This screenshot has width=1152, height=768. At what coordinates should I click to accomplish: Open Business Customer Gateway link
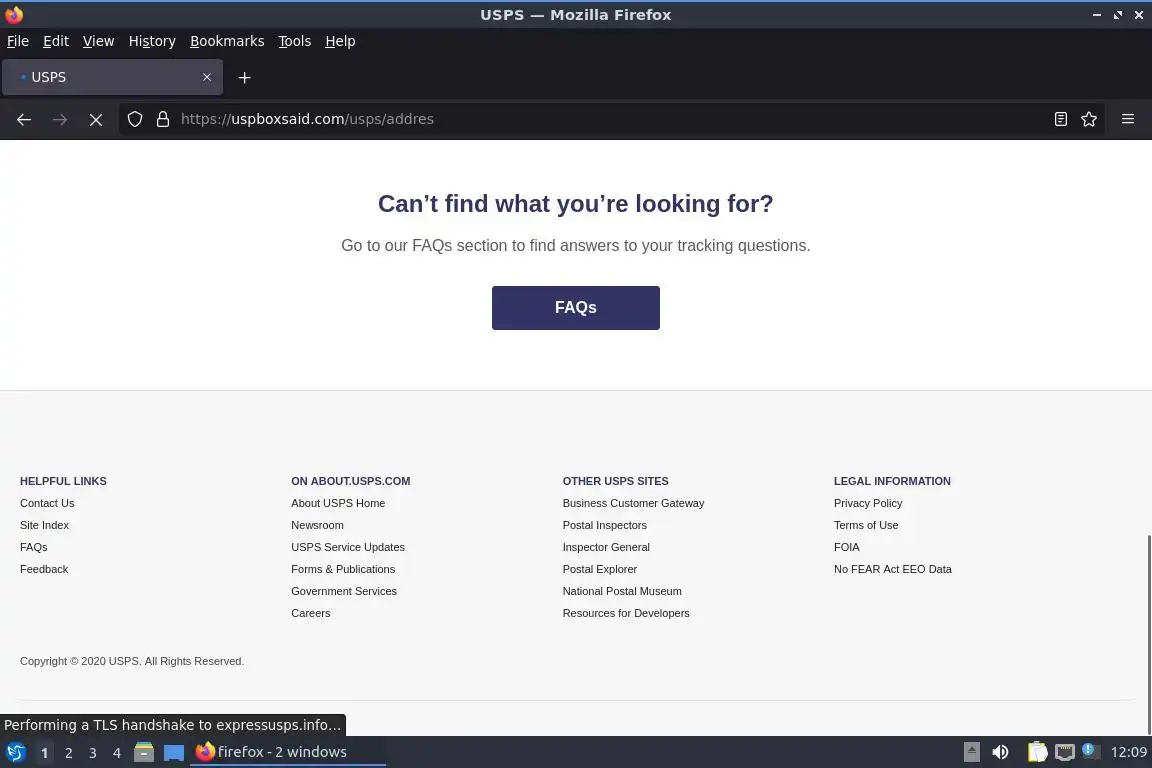tap(633, 503)
